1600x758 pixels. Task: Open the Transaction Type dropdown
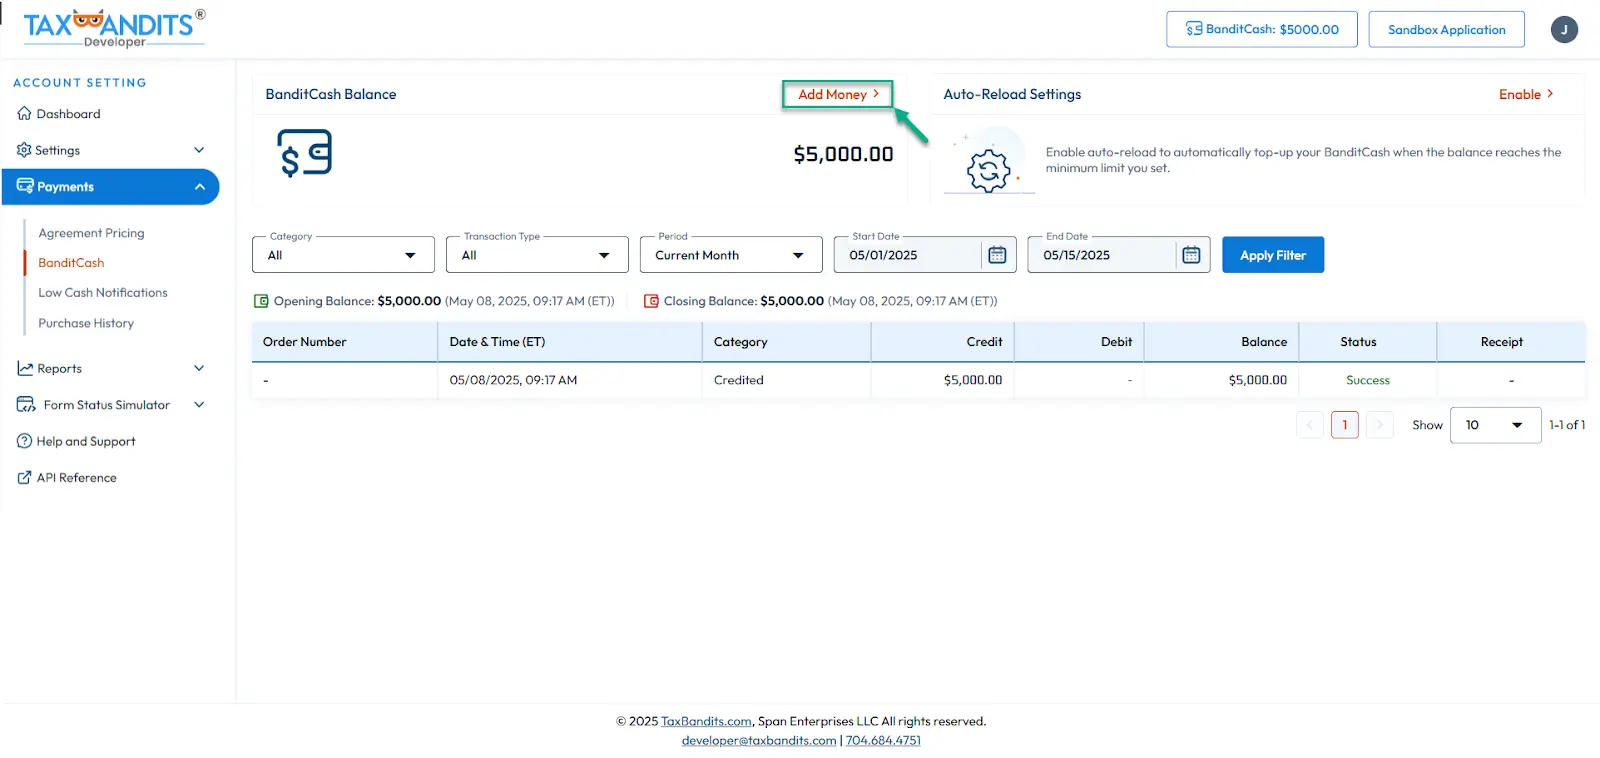click(536, 255)
